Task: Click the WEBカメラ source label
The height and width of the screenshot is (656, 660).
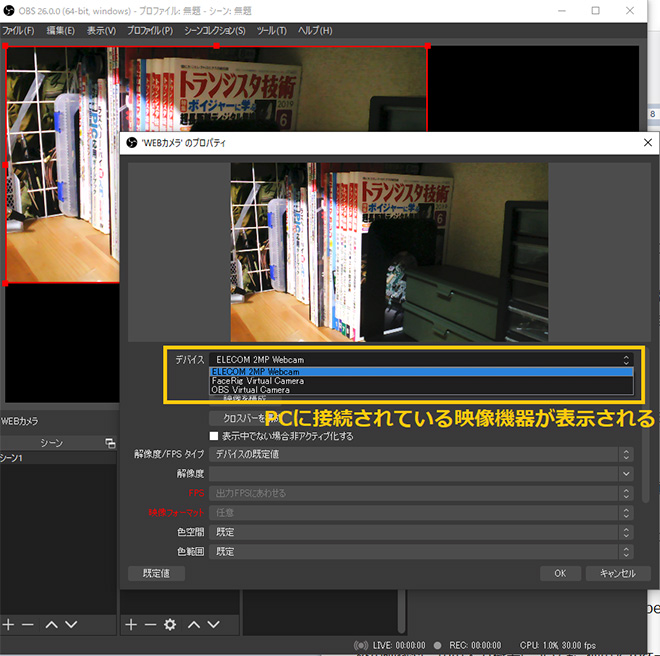Action: tap(19, 421)
